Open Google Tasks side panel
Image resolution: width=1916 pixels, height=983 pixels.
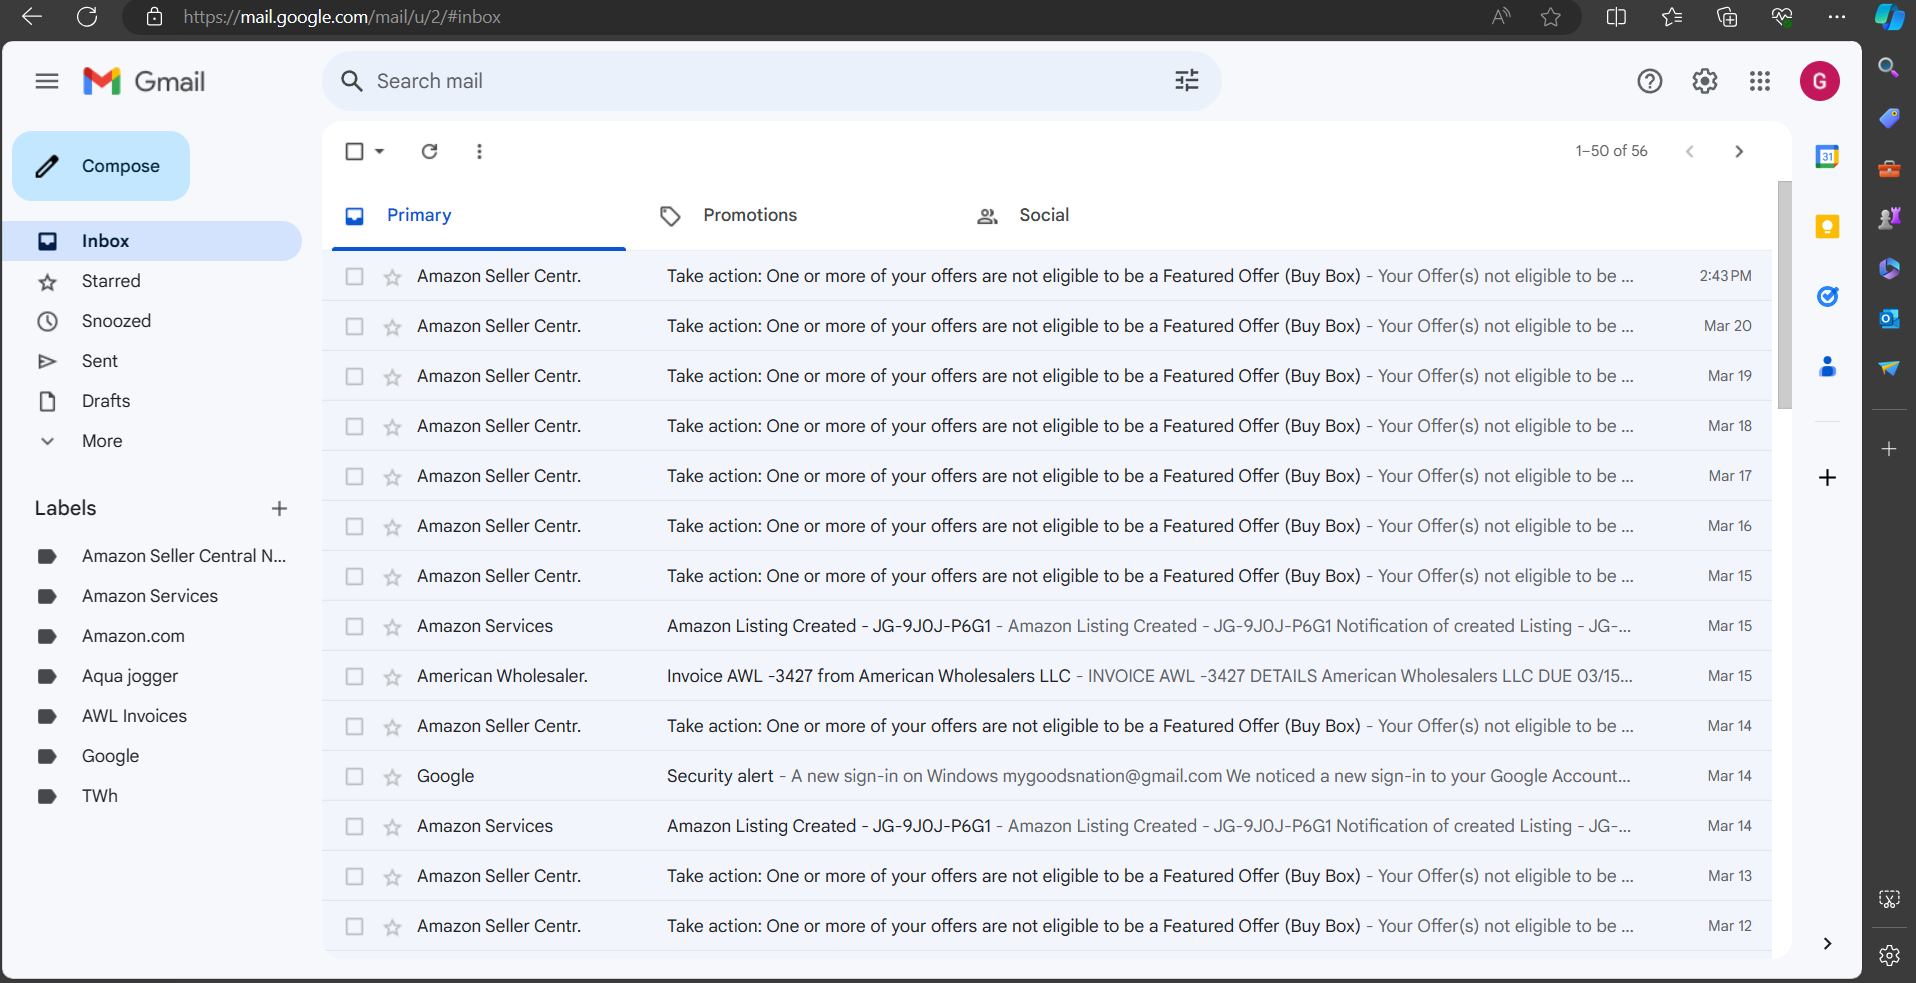[1827, 296]
